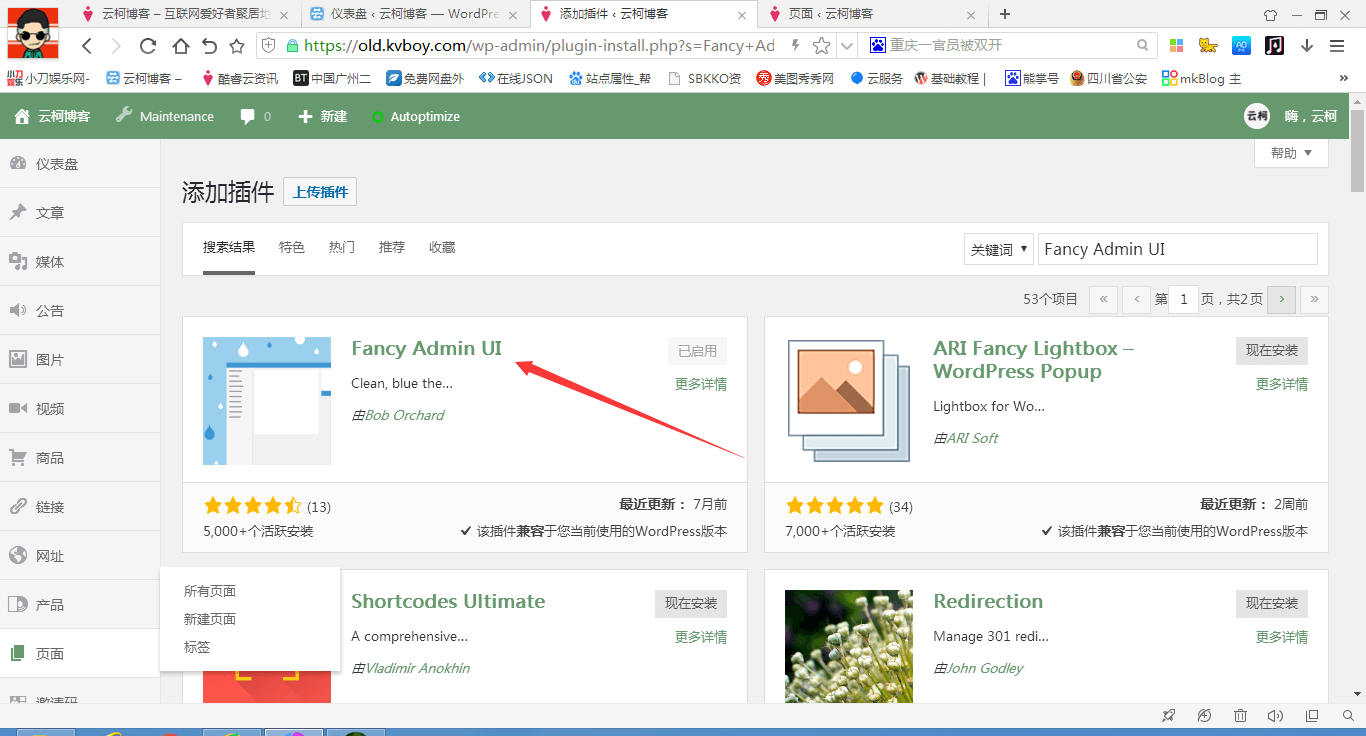
Task: Click the trash icon in status bar
Action: tap(1240, 716)
